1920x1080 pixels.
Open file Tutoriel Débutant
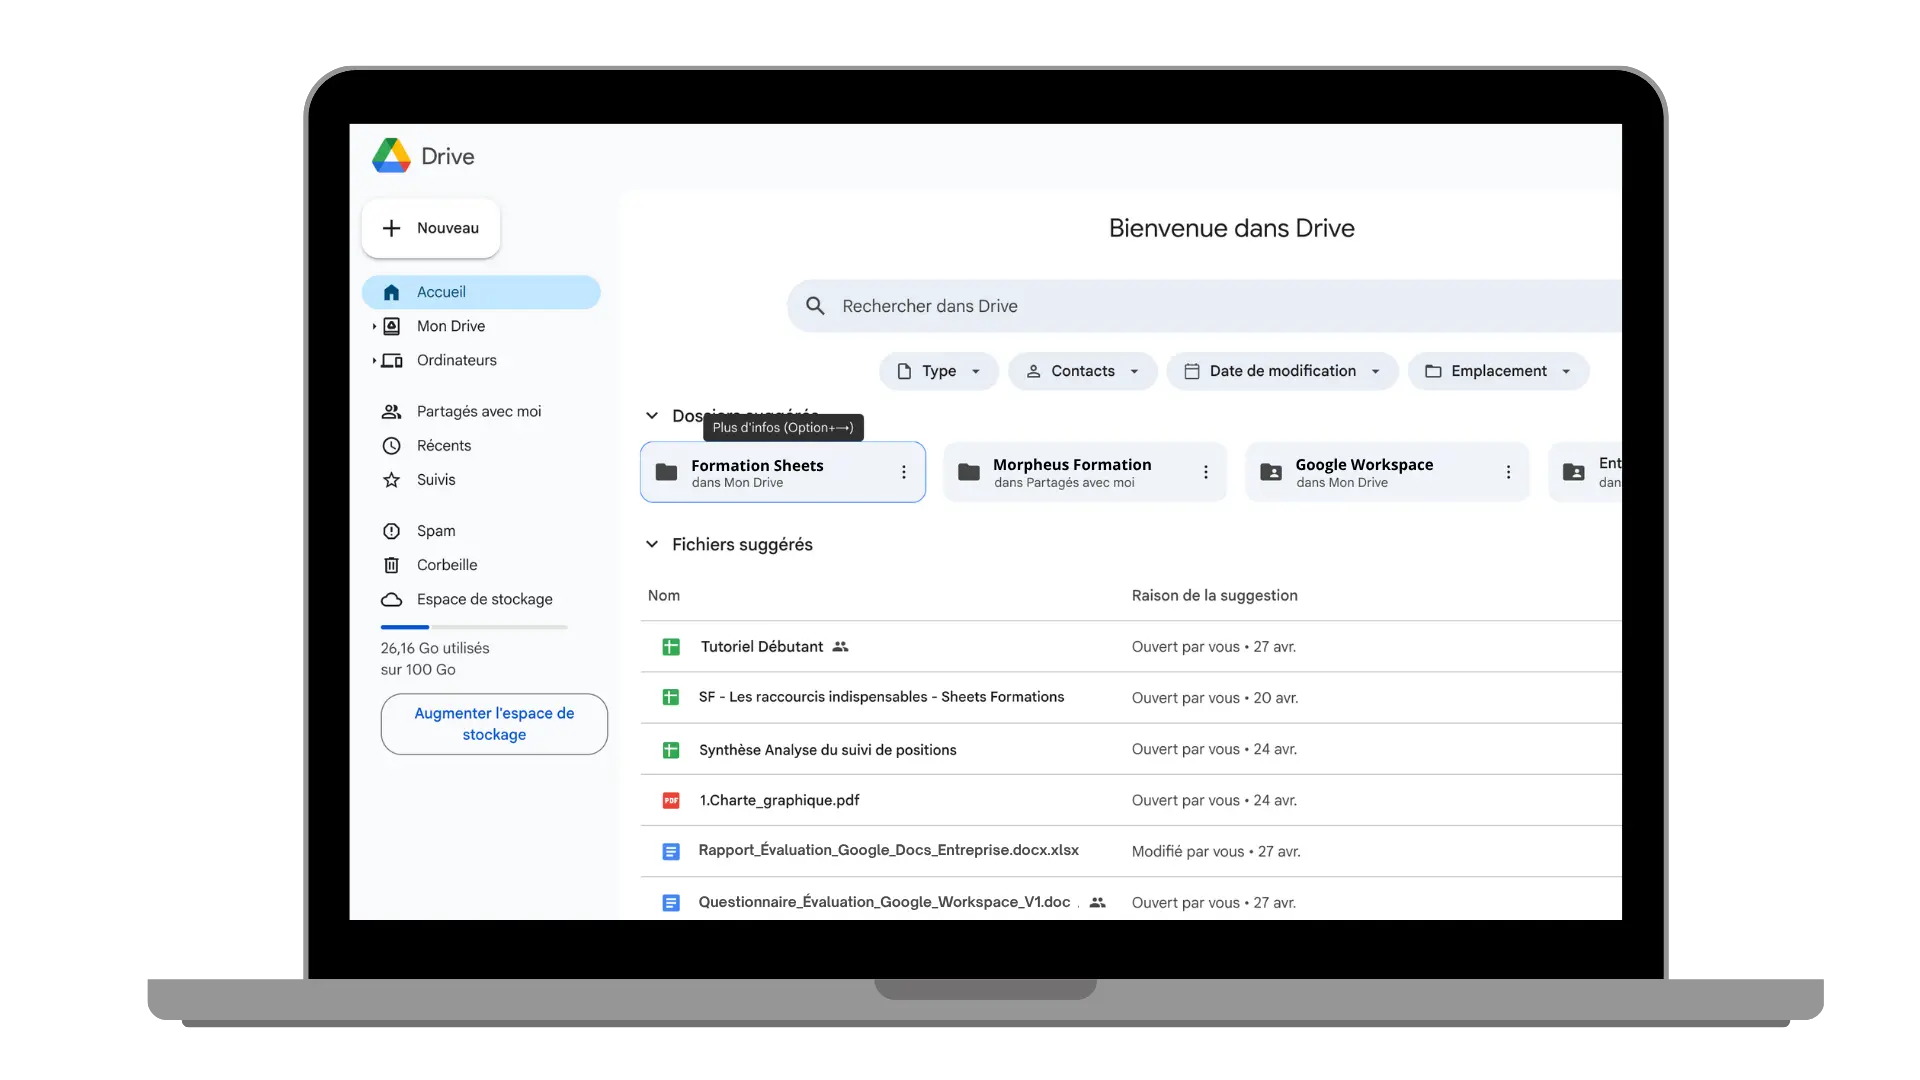pos(762,647)
